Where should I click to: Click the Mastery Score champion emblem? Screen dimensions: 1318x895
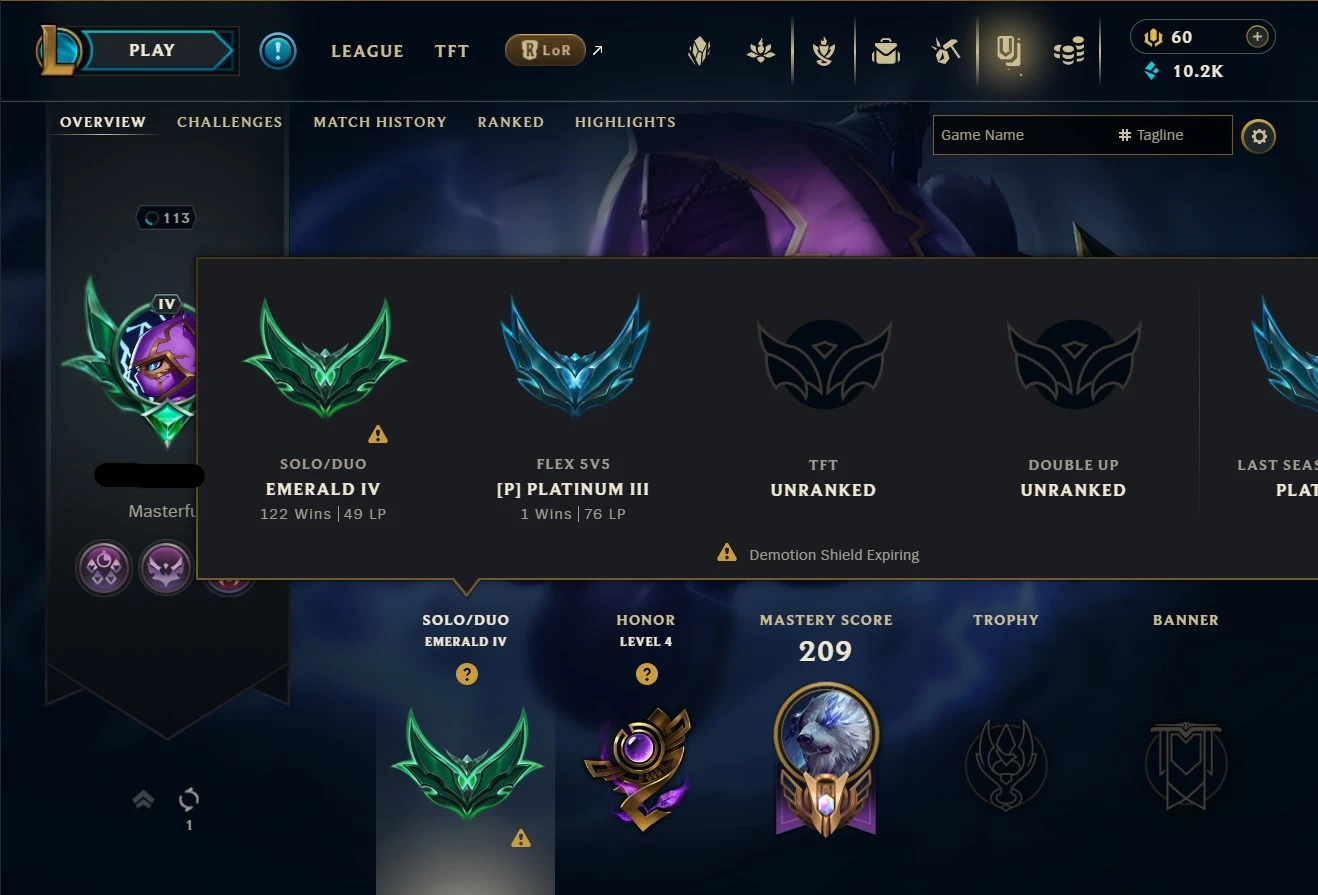click(x=826, y=758)
